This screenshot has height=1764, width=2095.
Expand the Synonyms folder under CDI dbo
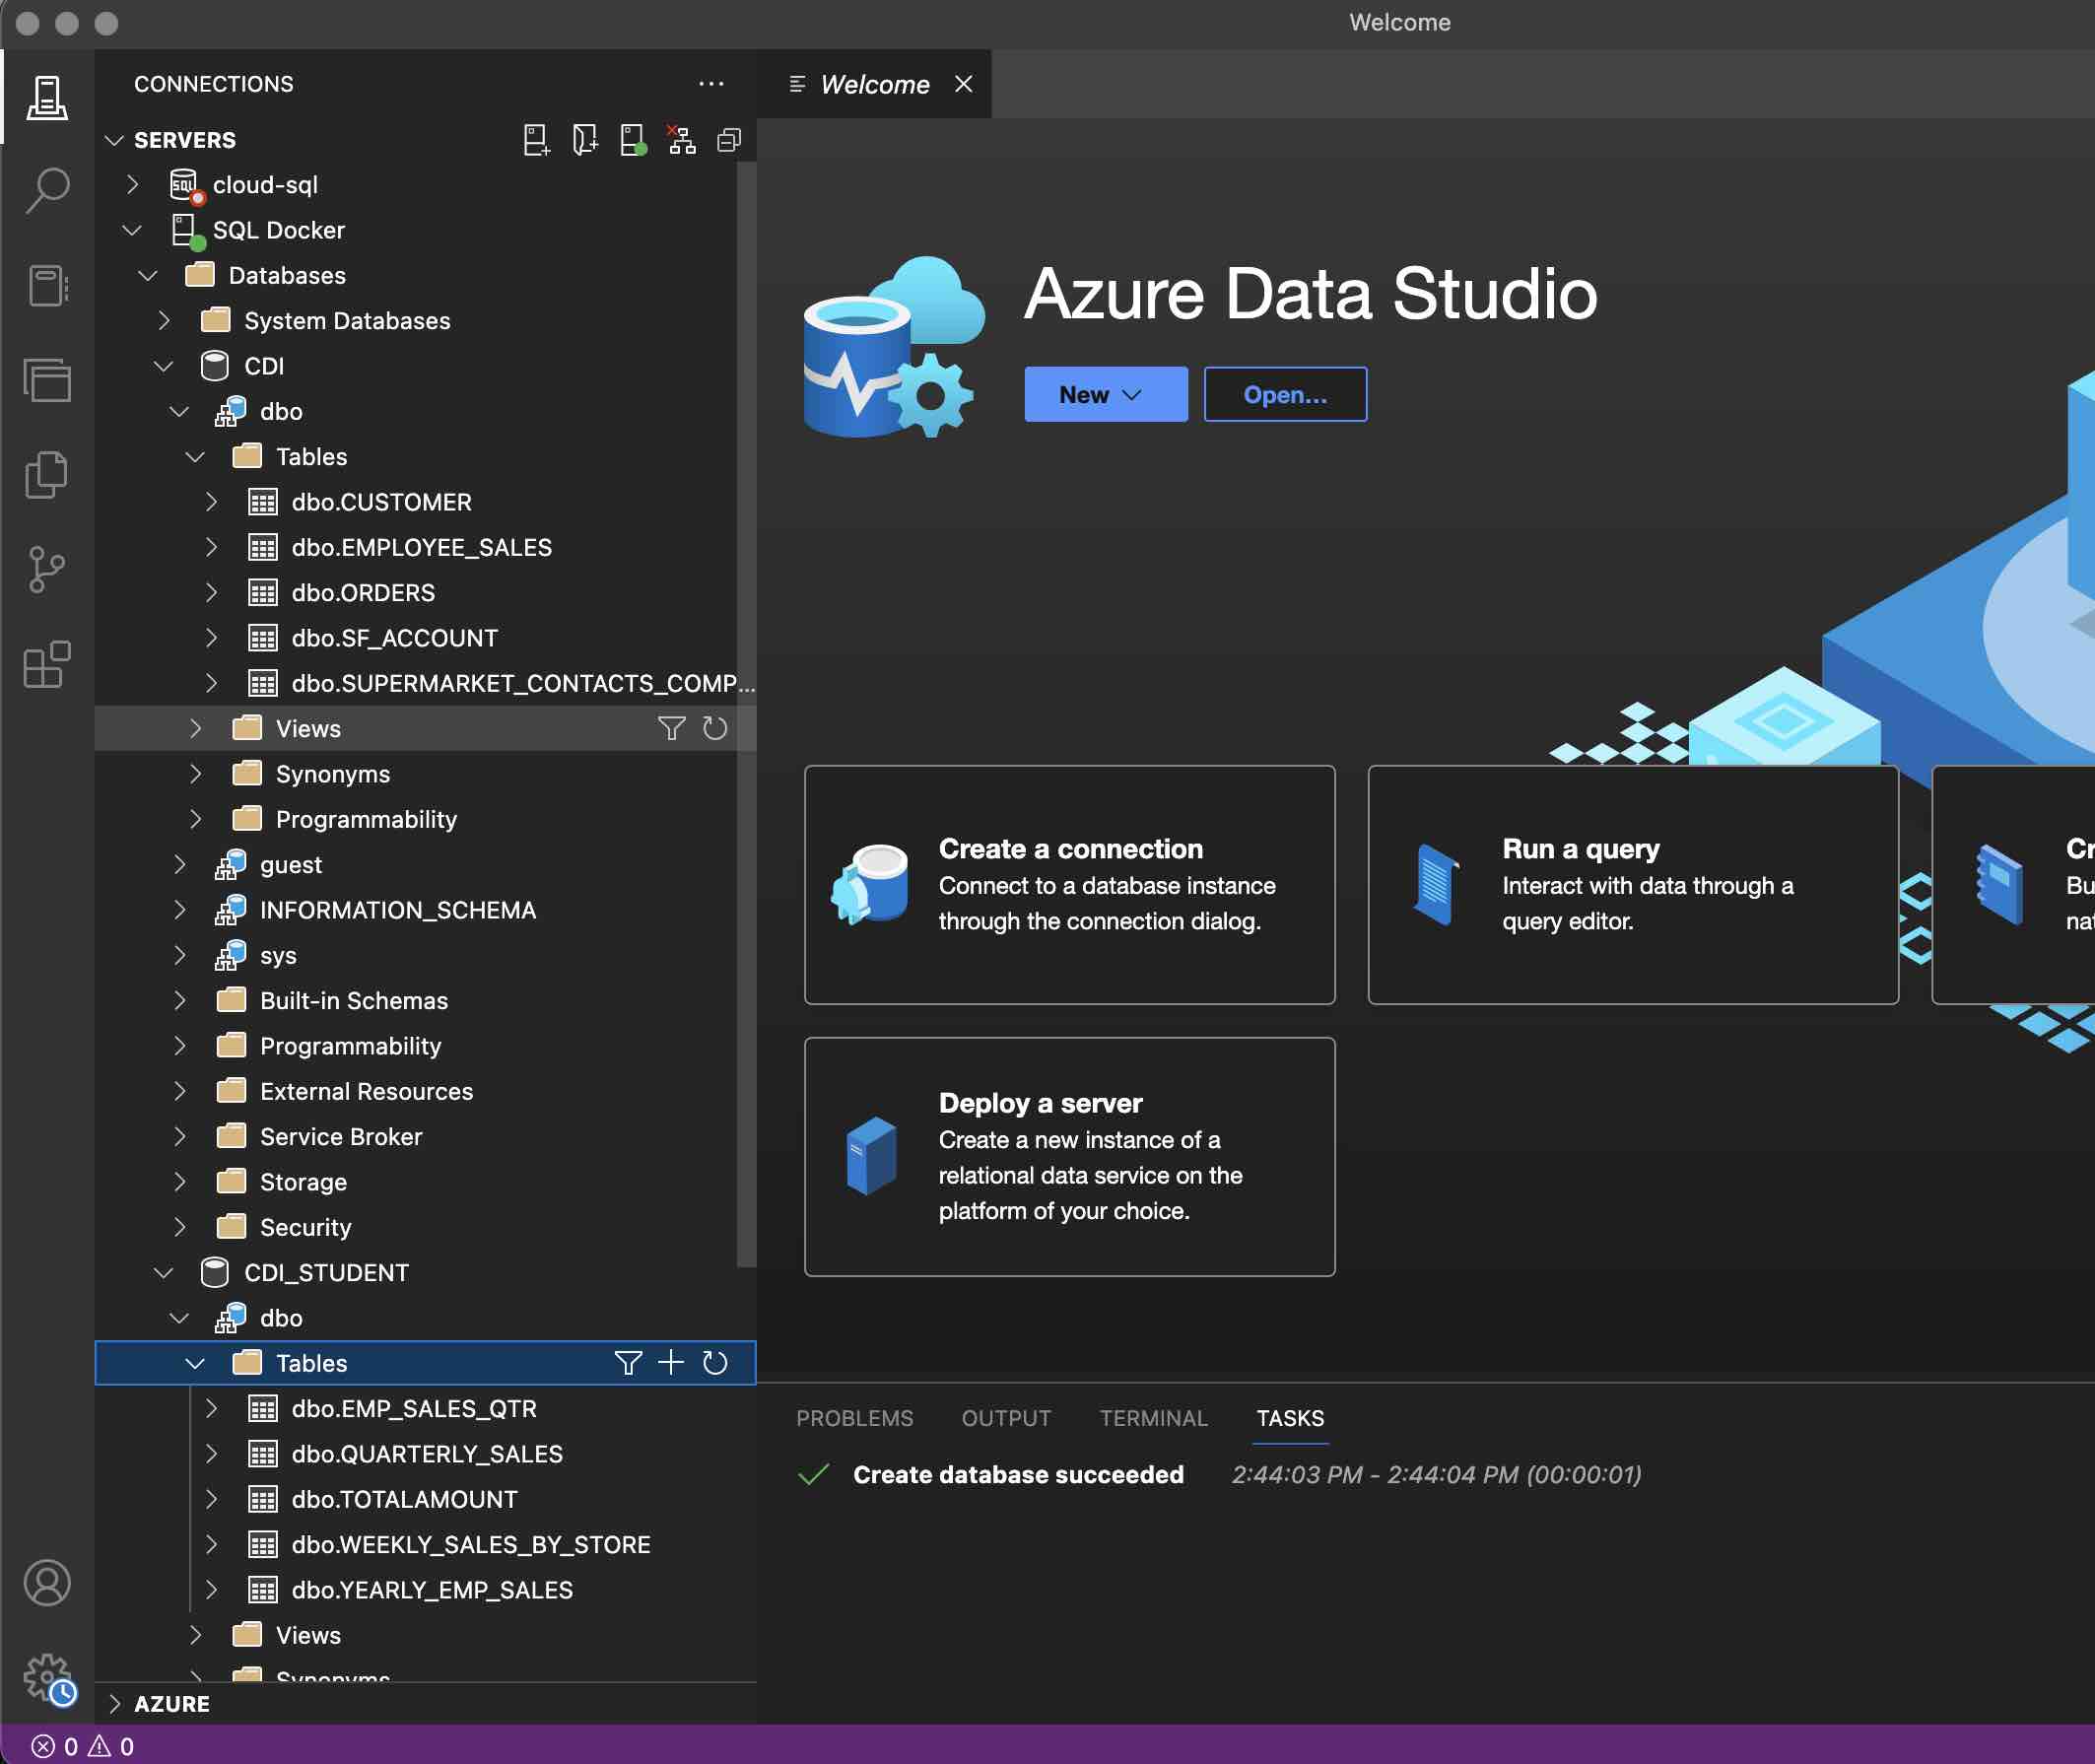click(196, 774)
